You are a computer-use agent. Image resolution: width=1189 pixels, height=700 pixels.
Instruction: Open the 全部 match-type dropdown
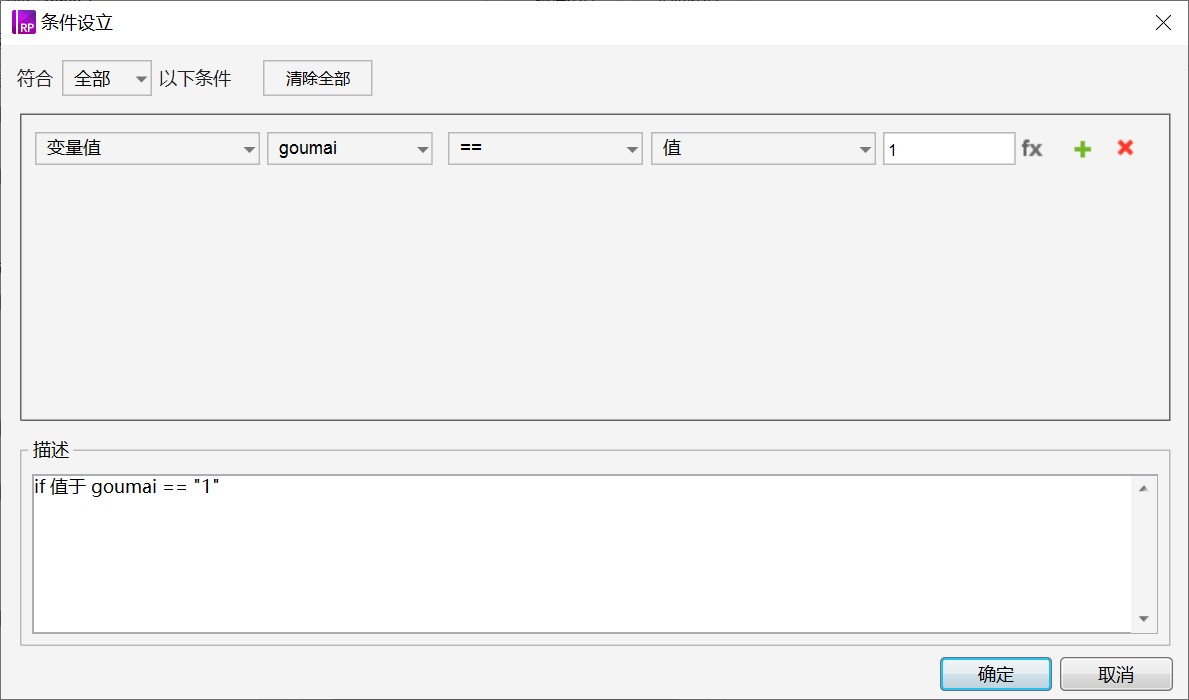(x=107, y=78)
